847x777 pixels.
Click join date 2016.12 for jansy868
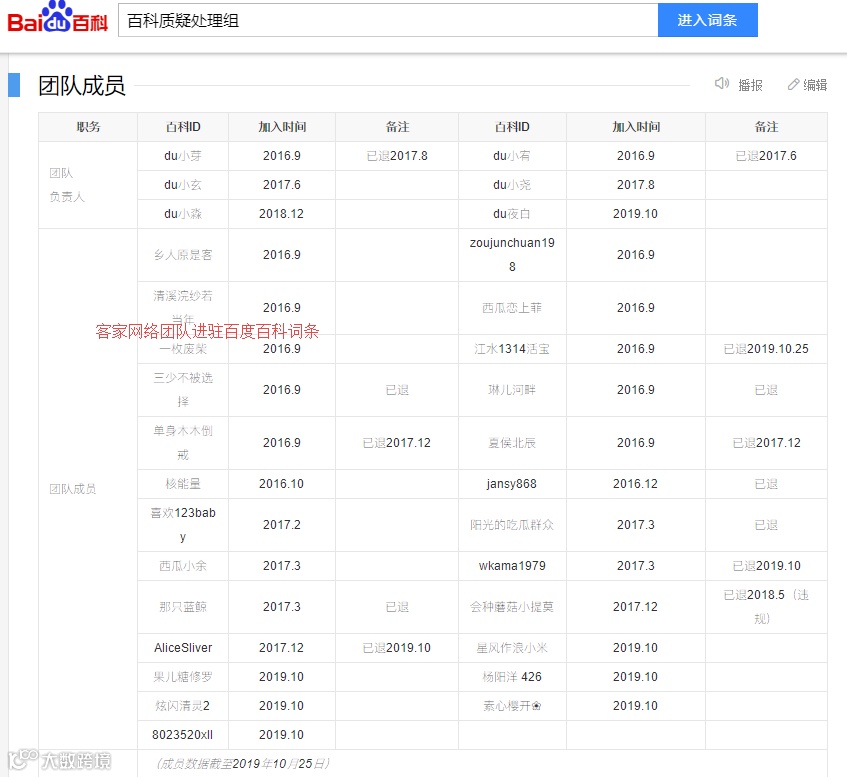tap(635, 484)
